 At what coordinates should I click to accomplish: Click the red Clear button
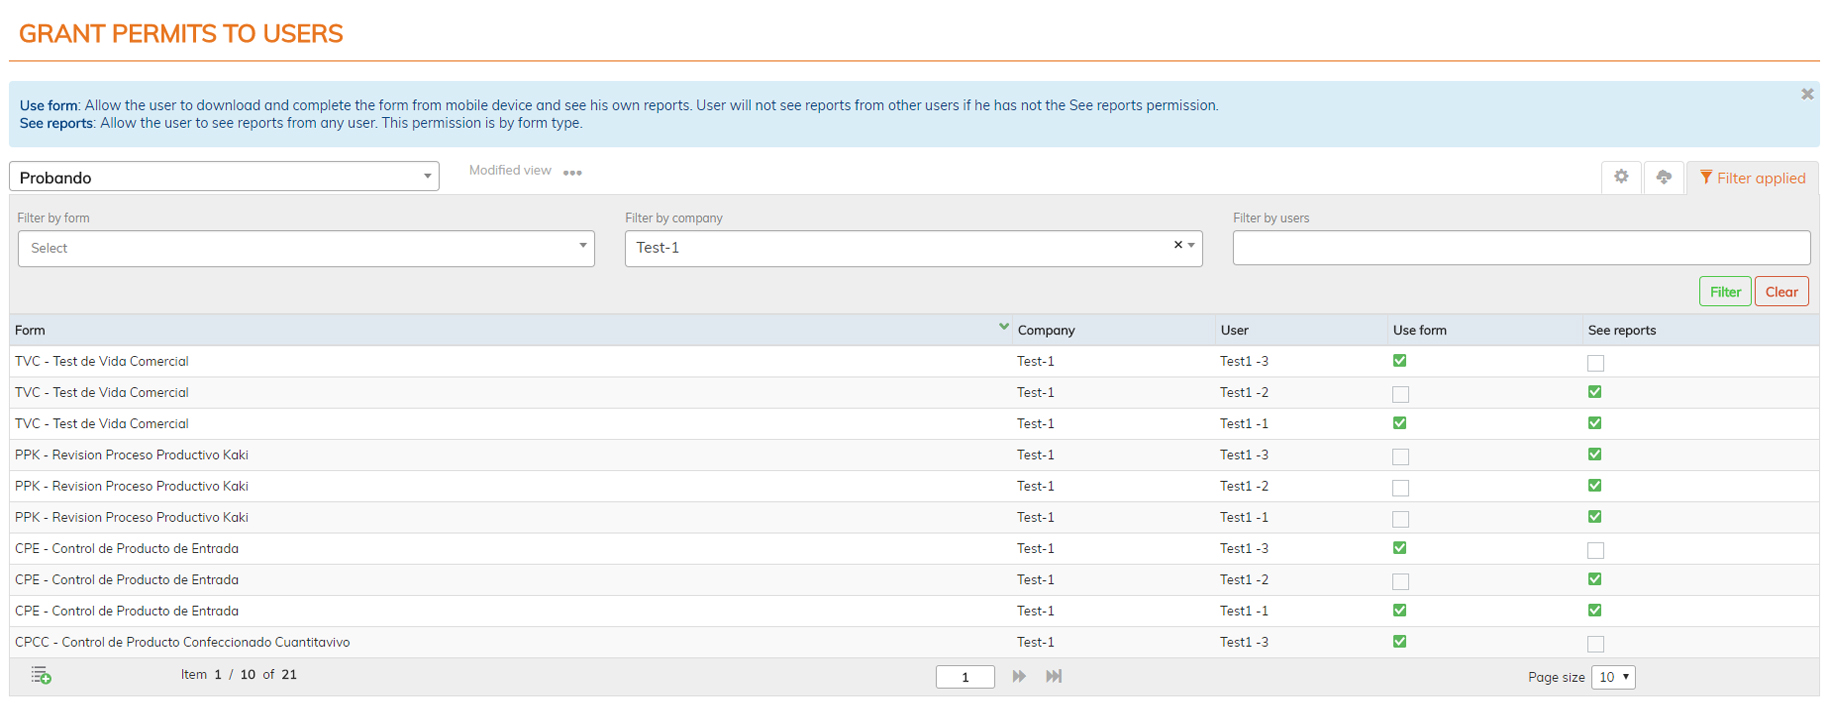click(x=1781, y=292)
